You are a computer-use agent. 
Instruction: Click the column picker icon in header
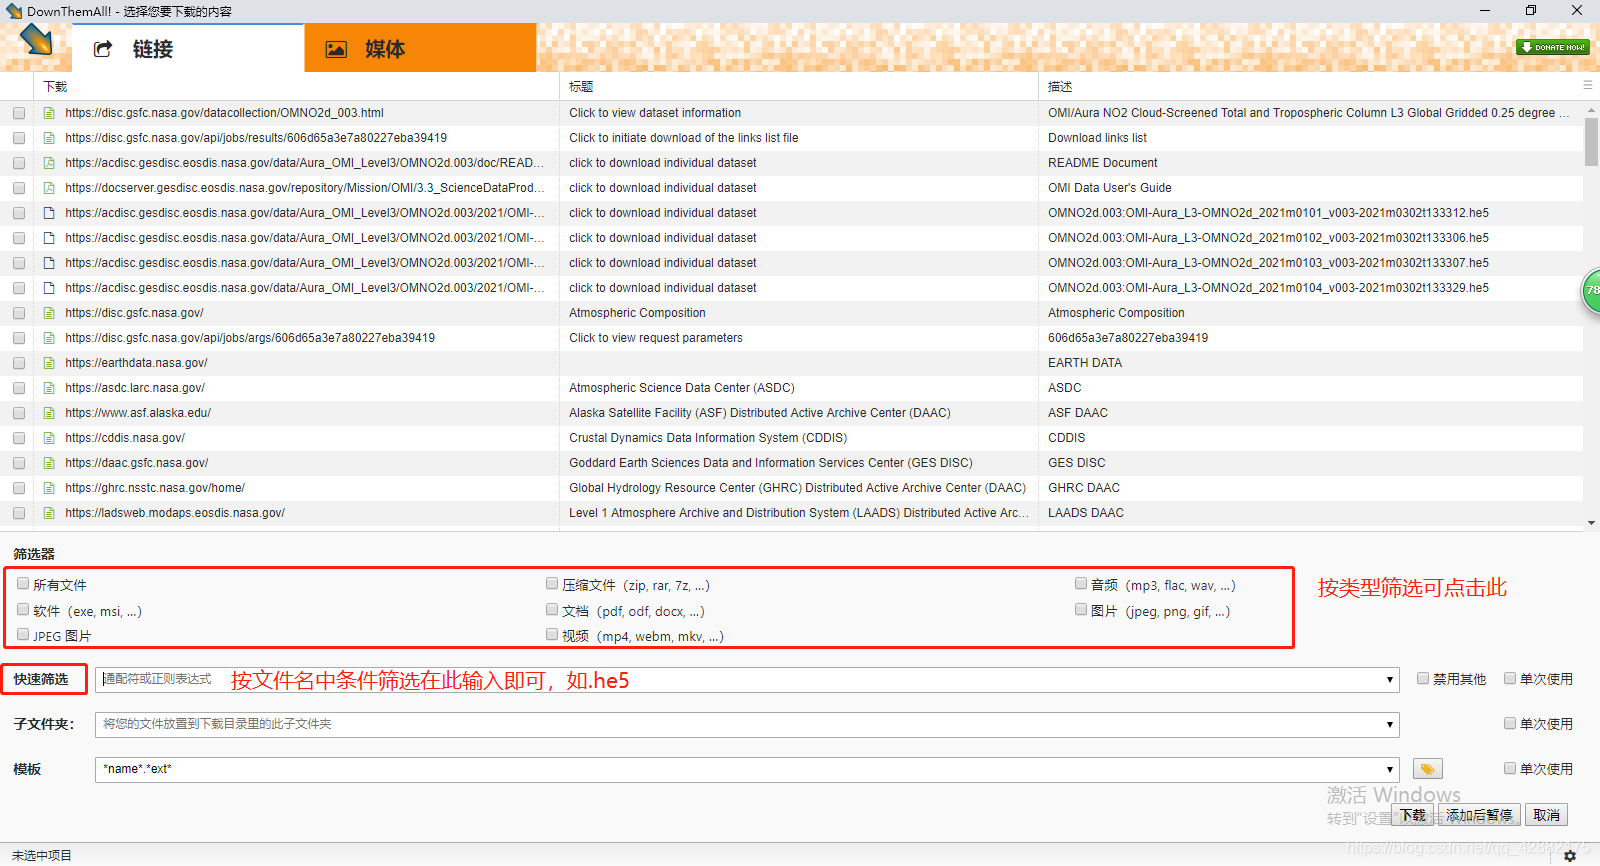tap(1587, 85)
